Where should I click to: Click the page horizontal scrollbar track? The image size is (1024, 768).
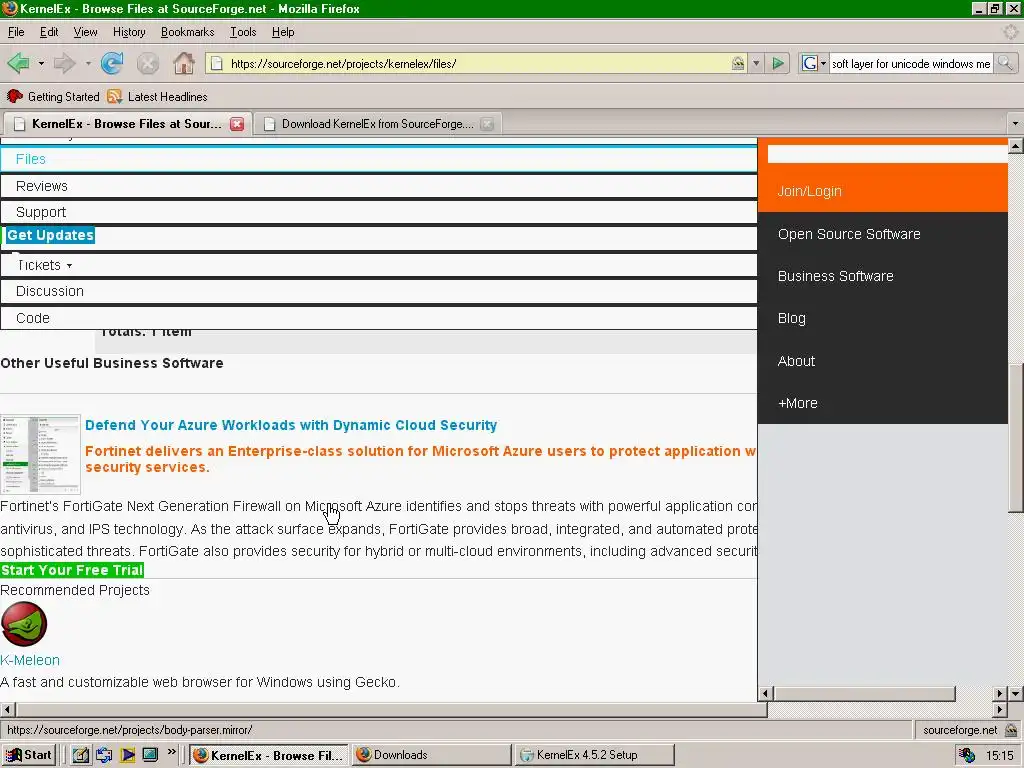[x=880, y=709]
